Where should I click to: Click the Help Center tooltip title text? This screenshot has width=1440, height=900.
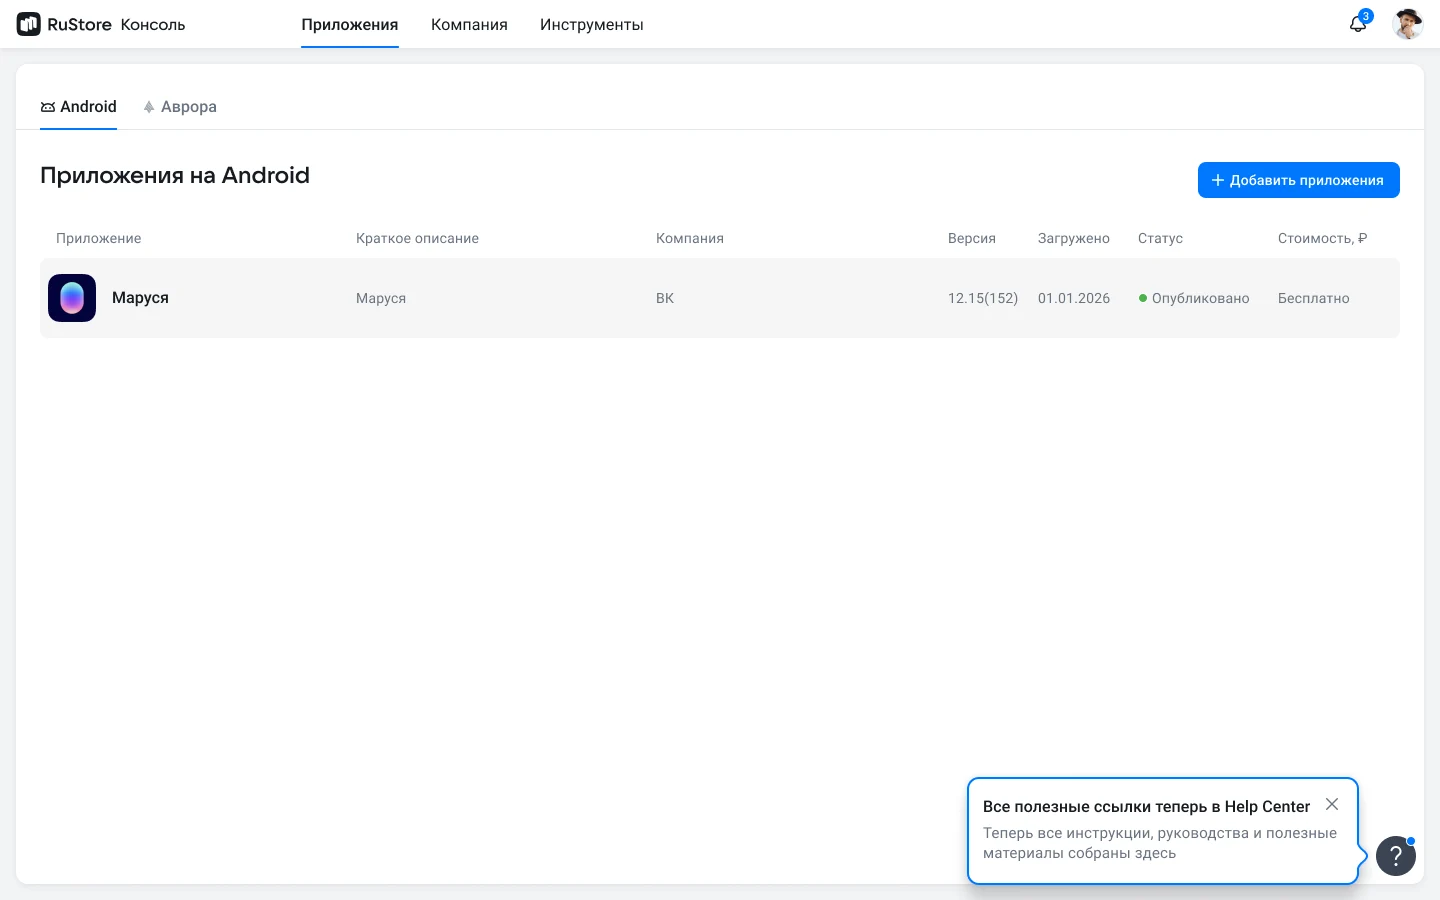1146,806
